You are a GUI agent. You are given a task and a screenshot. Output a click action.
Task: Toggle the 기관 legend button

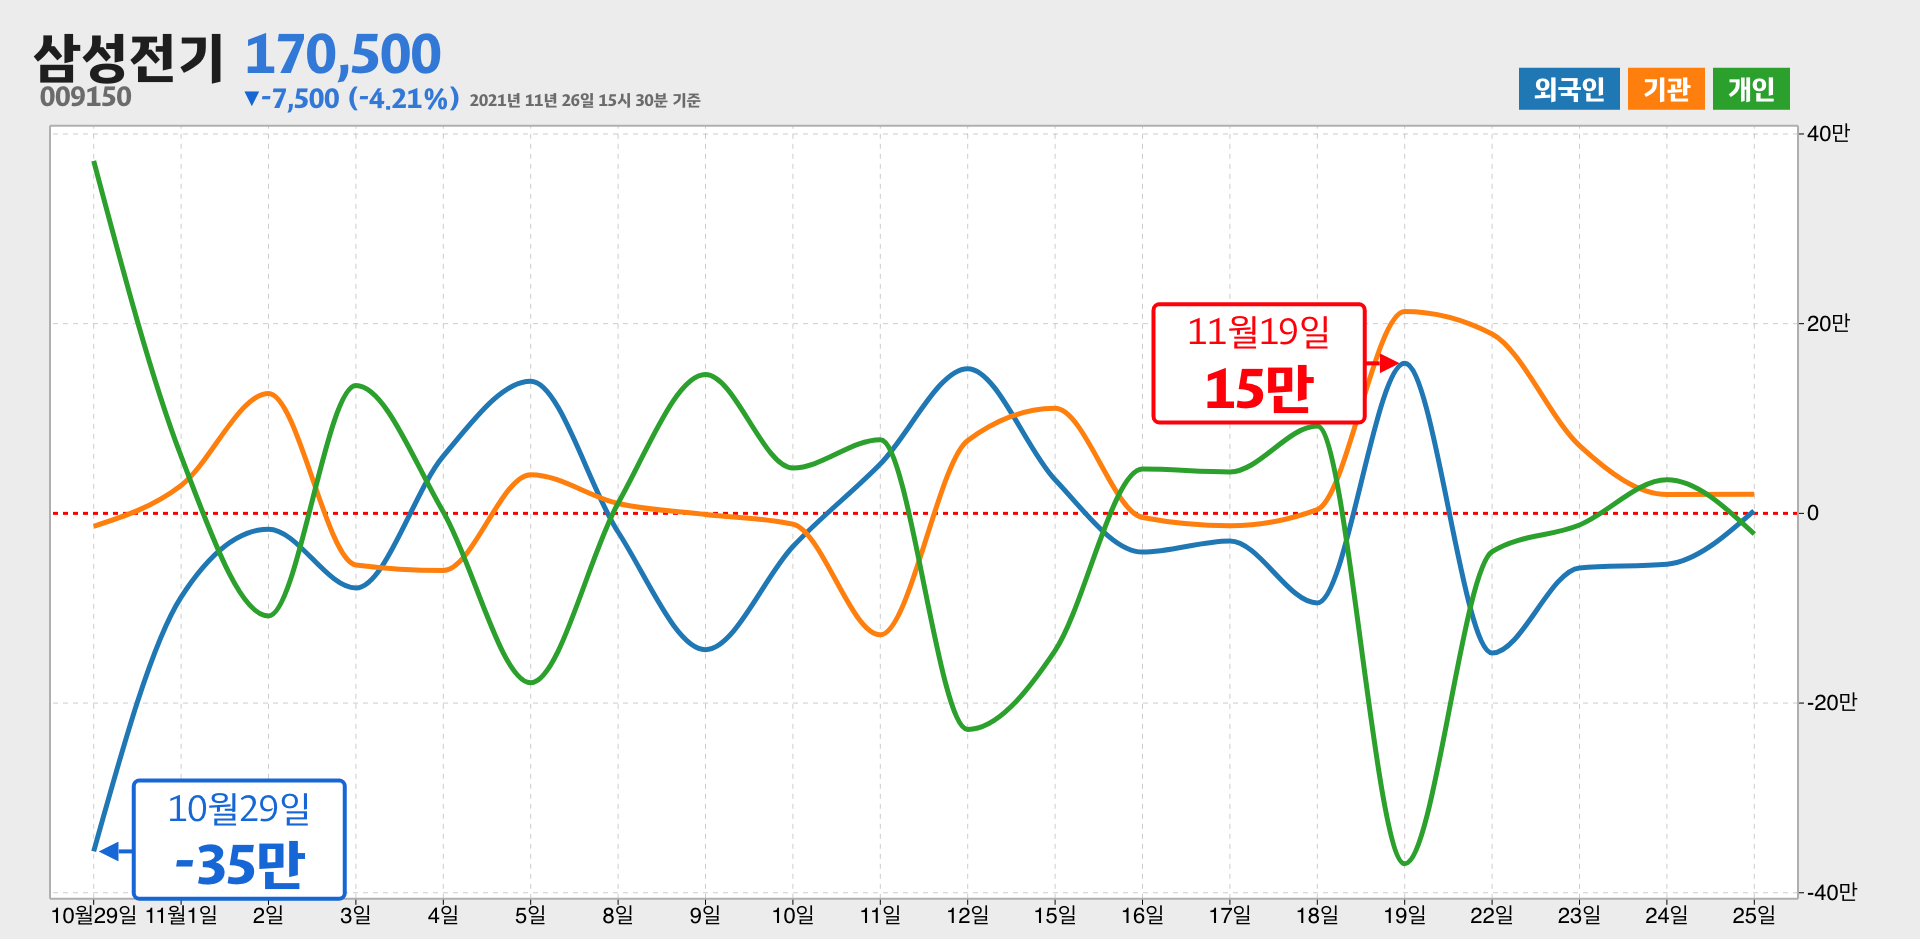pos(1666,89)
